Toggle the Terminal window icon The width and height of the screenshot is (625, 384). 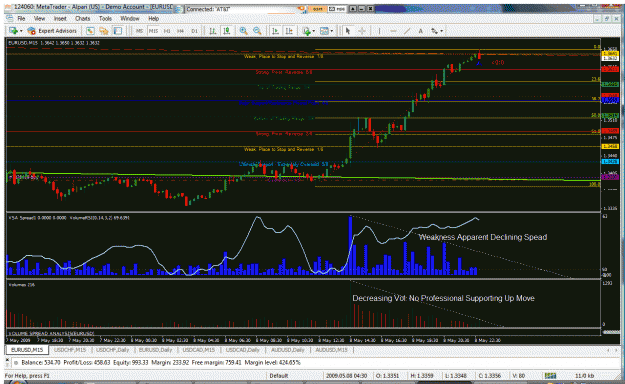pos(118,31)
